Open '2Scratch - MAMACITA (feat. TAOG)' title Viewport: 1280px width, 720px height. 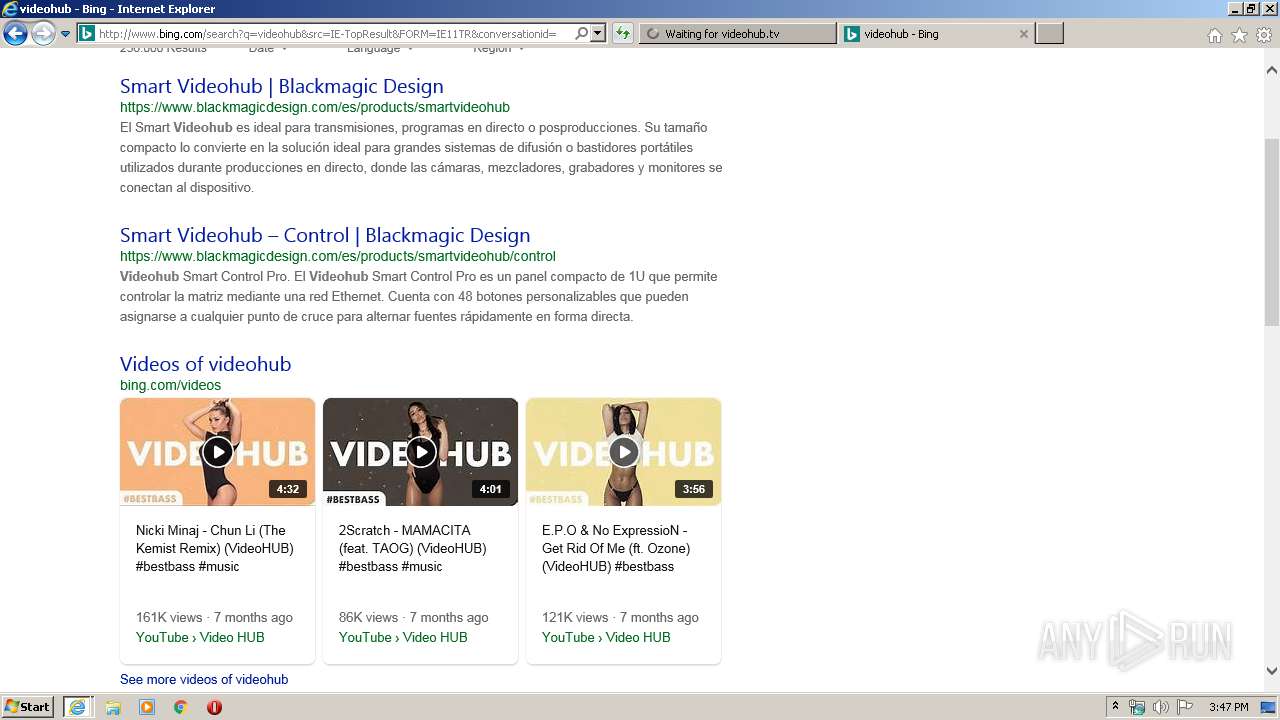point(413,548)
